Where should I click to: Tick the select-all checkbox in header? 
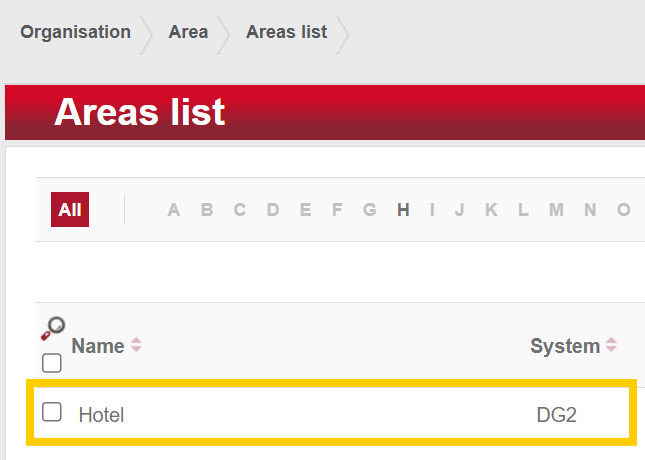pos(52,363)
